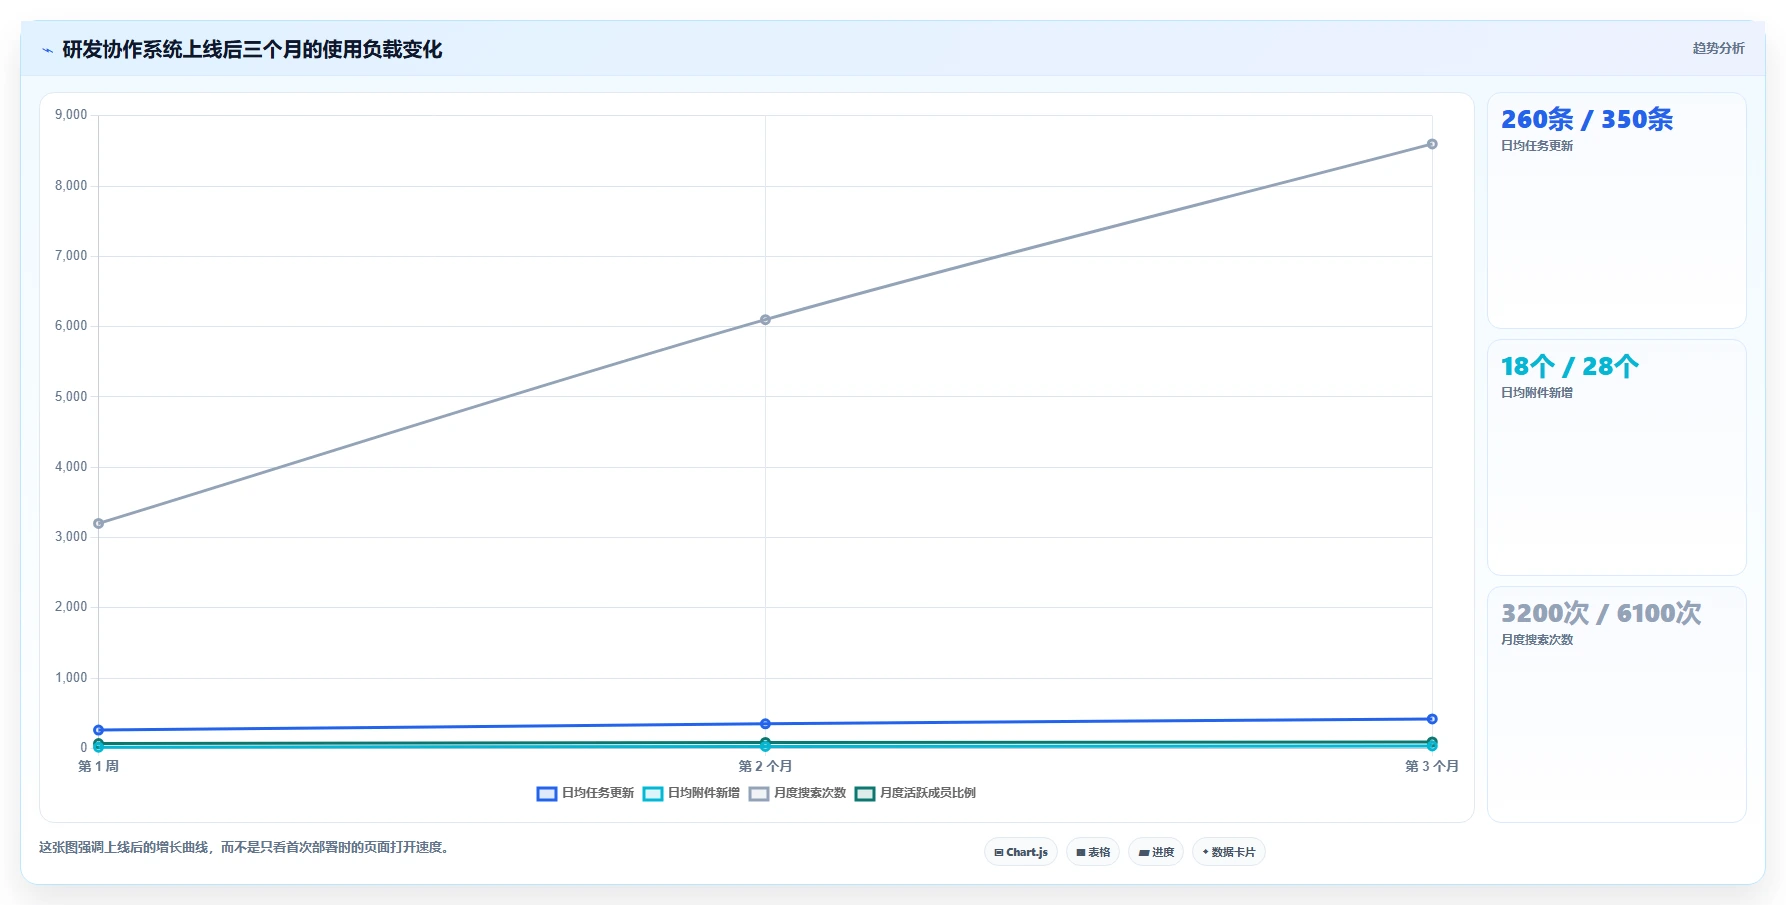The height and width of the screenshot is (905, 1786).
Task: Click the 月度搜索次数 caption in the third card
Action: click(x=1537, y=640)
